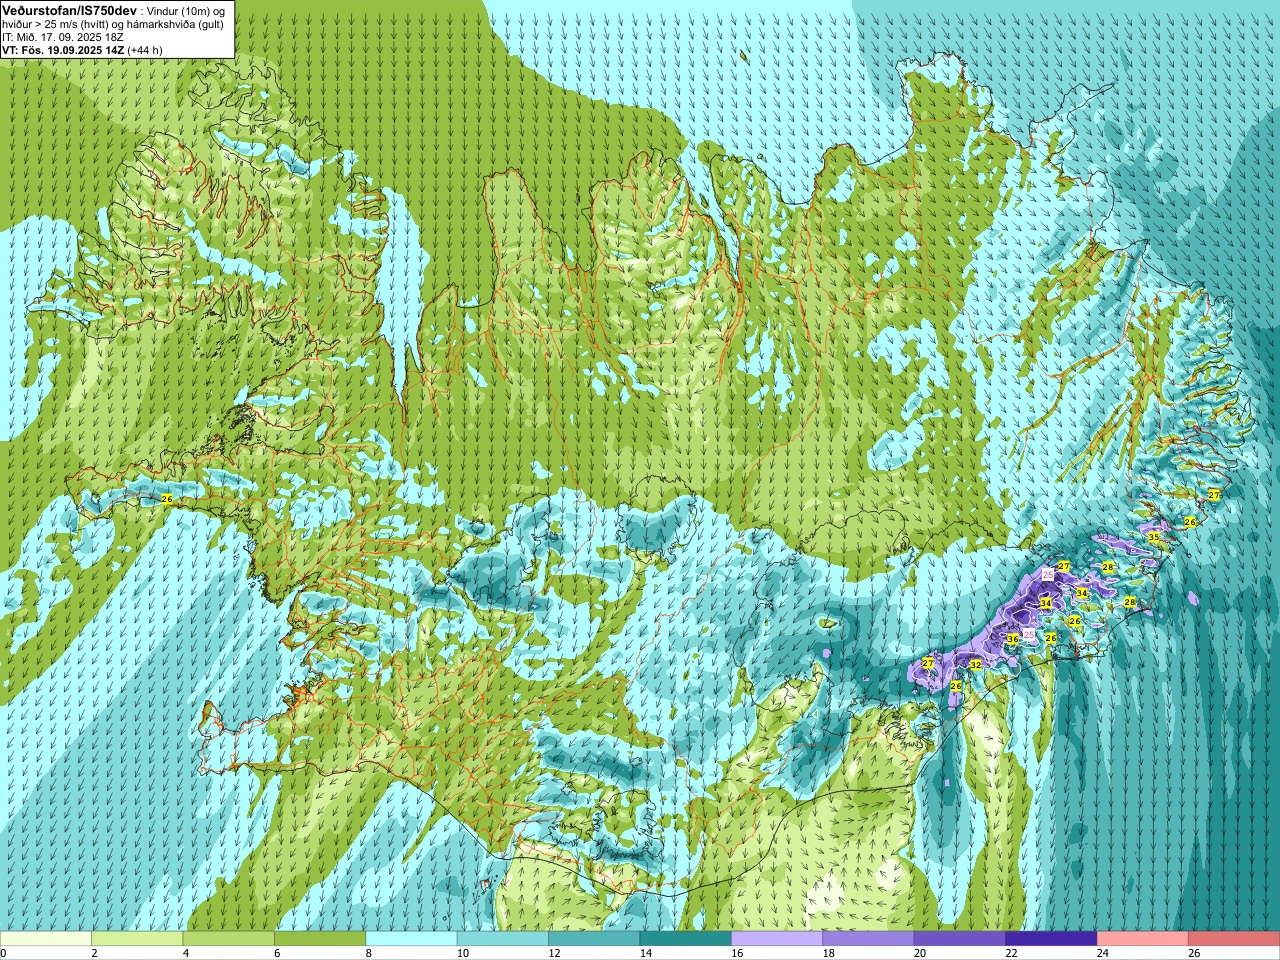Pick the light green 2–4 m/s legend swatch

click(x=137, y=939)
